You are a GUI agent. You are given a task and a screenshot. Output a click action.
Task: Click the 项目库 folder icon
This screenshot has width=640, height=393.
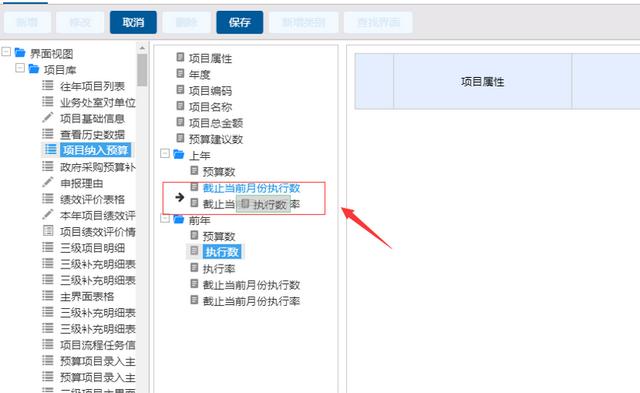click(34, 69)
